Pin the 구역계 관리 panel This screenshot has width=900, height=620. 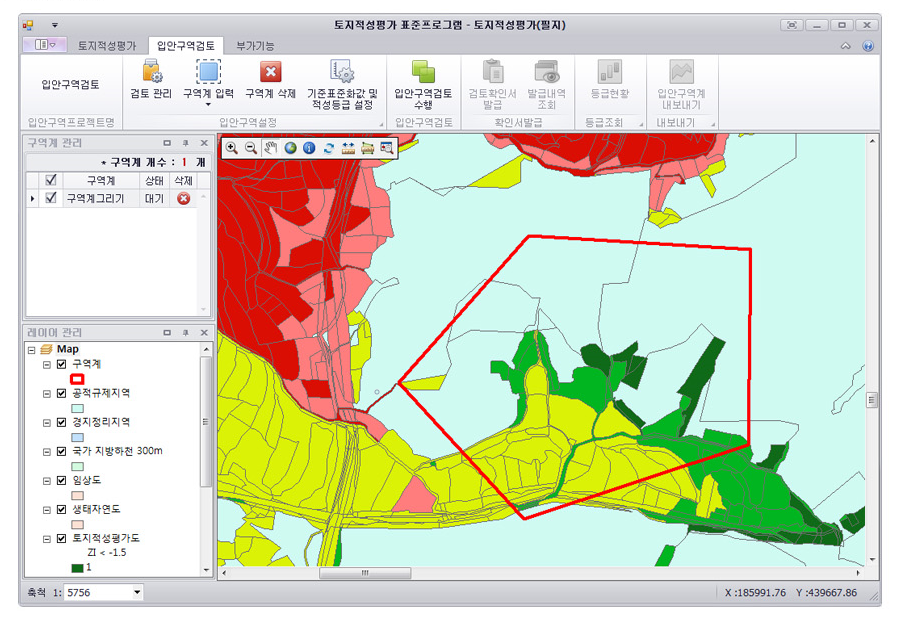pyautogui.click(x=185, y=143)
